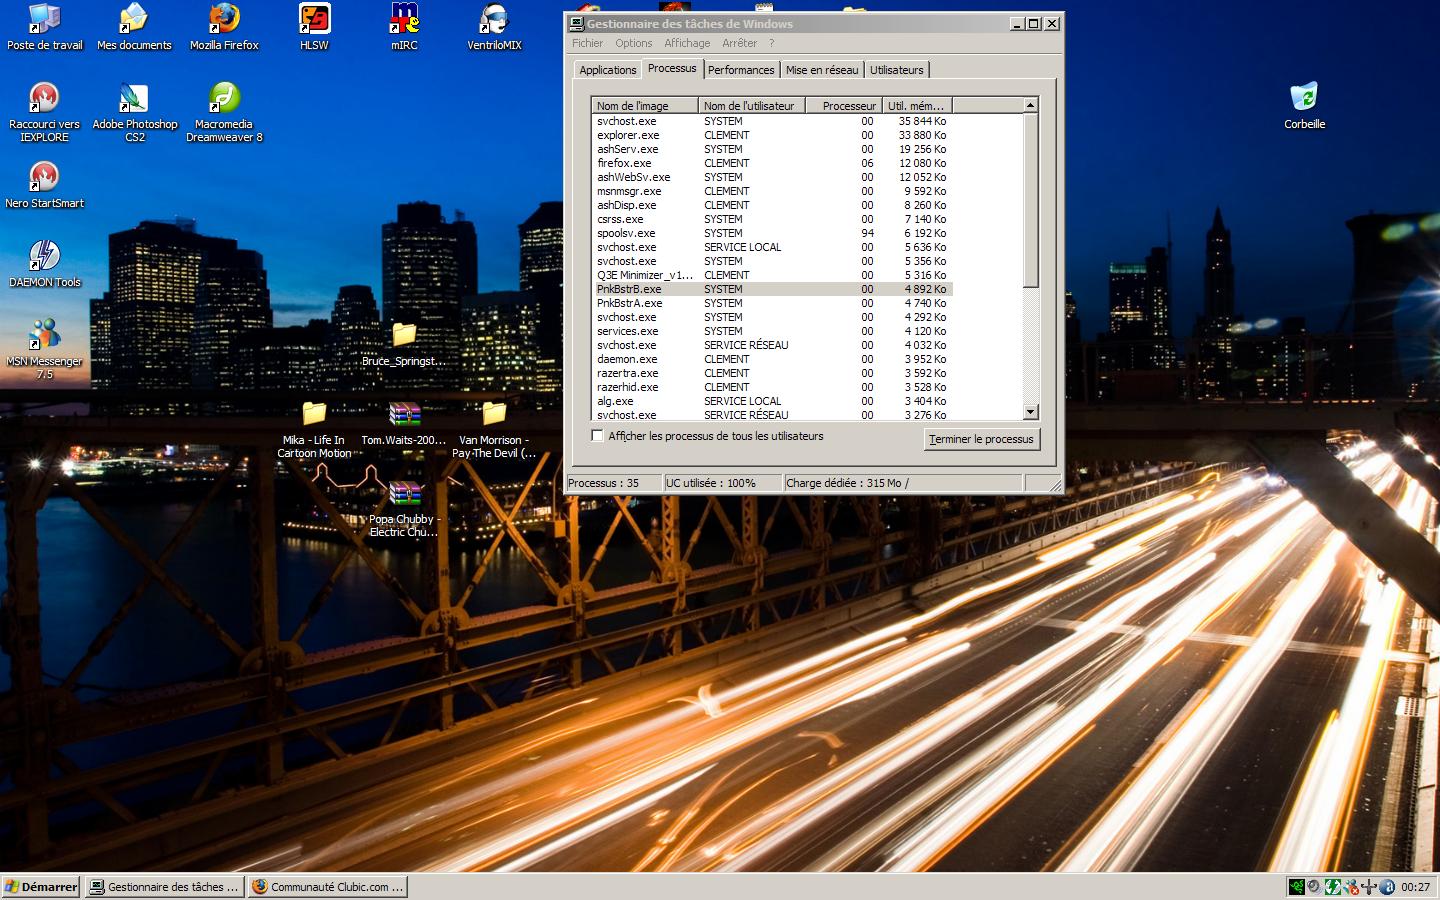Select the firefox.exe process row
This screenshot has width=1440, height=900.
[x=624, y=163]
